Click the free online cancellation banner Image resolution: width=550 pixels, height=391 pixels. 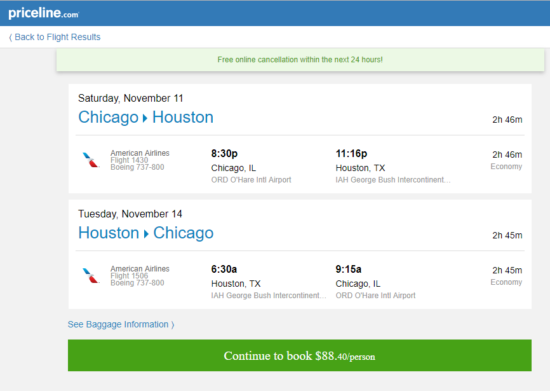click(x=300, y=60)
